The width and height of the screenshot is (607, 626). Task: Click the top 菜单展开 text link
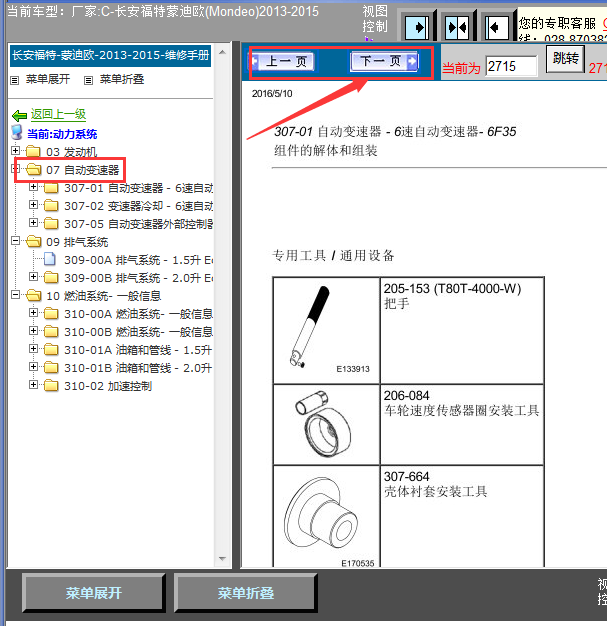(x=48, y=79)
